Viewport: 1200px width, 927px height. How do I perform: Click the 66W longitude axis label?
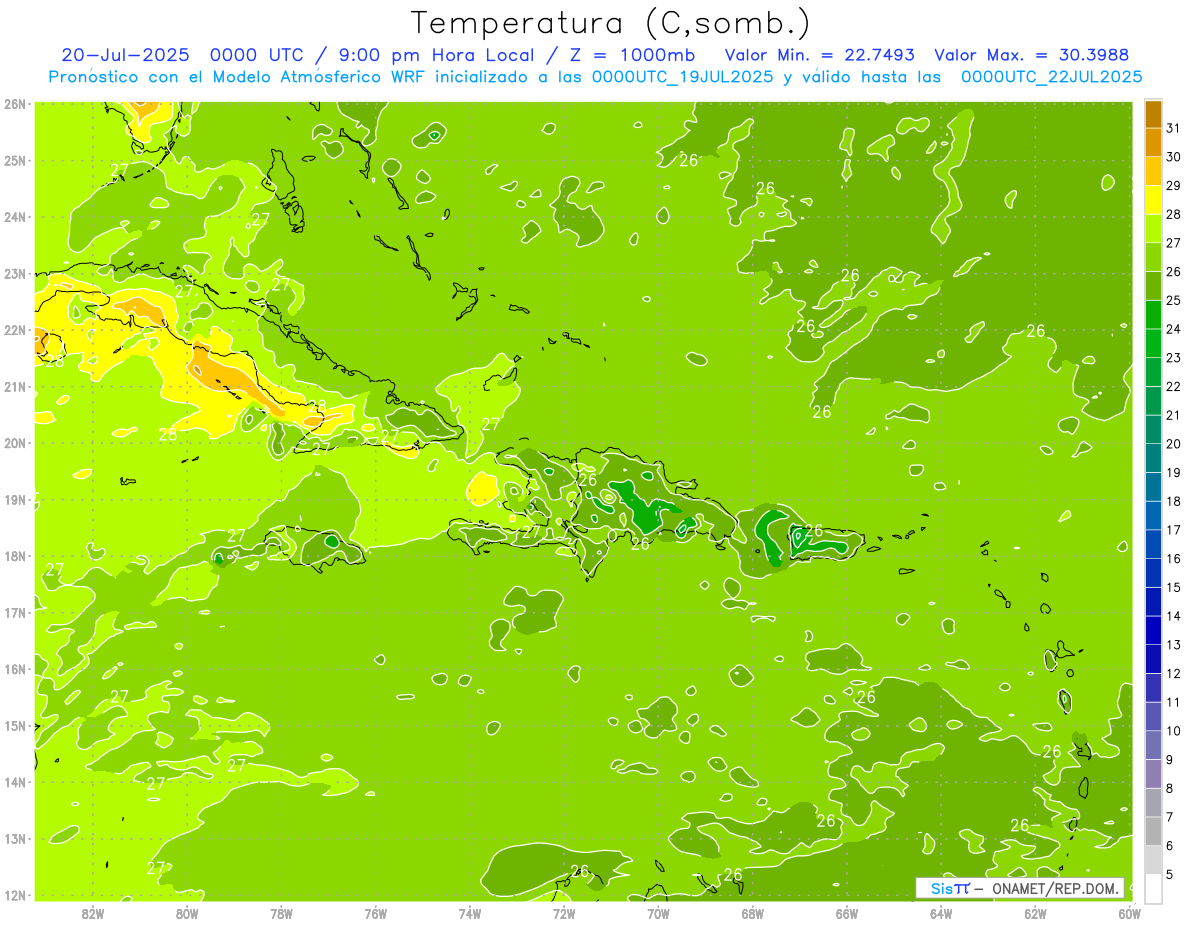click(x=847, y=912)
